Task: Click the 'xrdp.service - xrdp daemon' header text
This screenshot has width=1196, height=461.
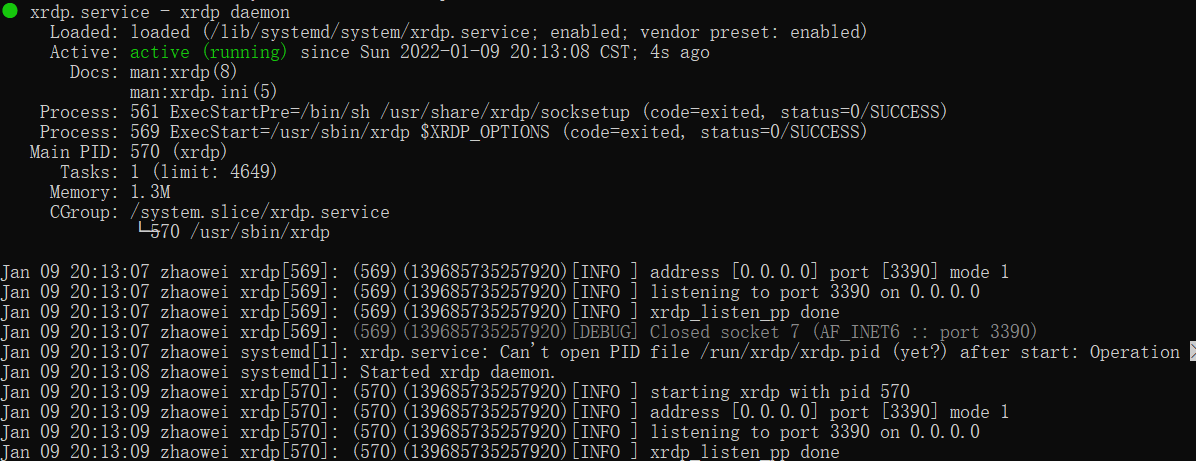Action: pos(159,13)
